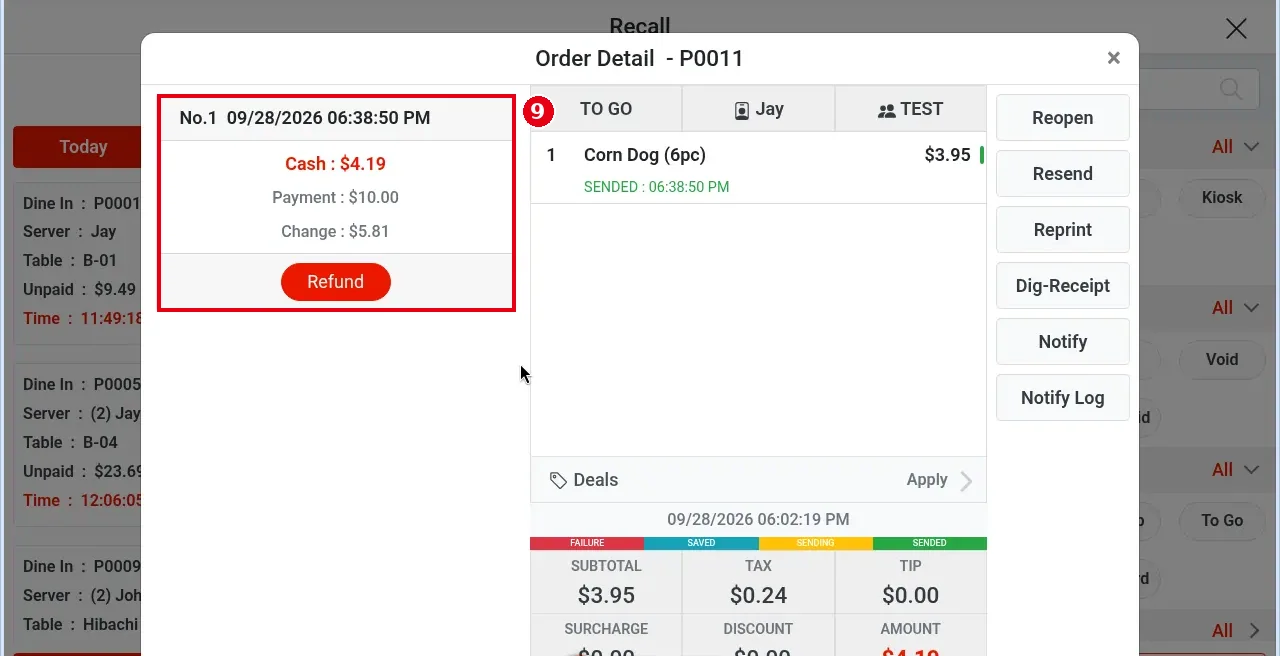
Task: Open Dine In P0005 order card
Action: point(78,444)
